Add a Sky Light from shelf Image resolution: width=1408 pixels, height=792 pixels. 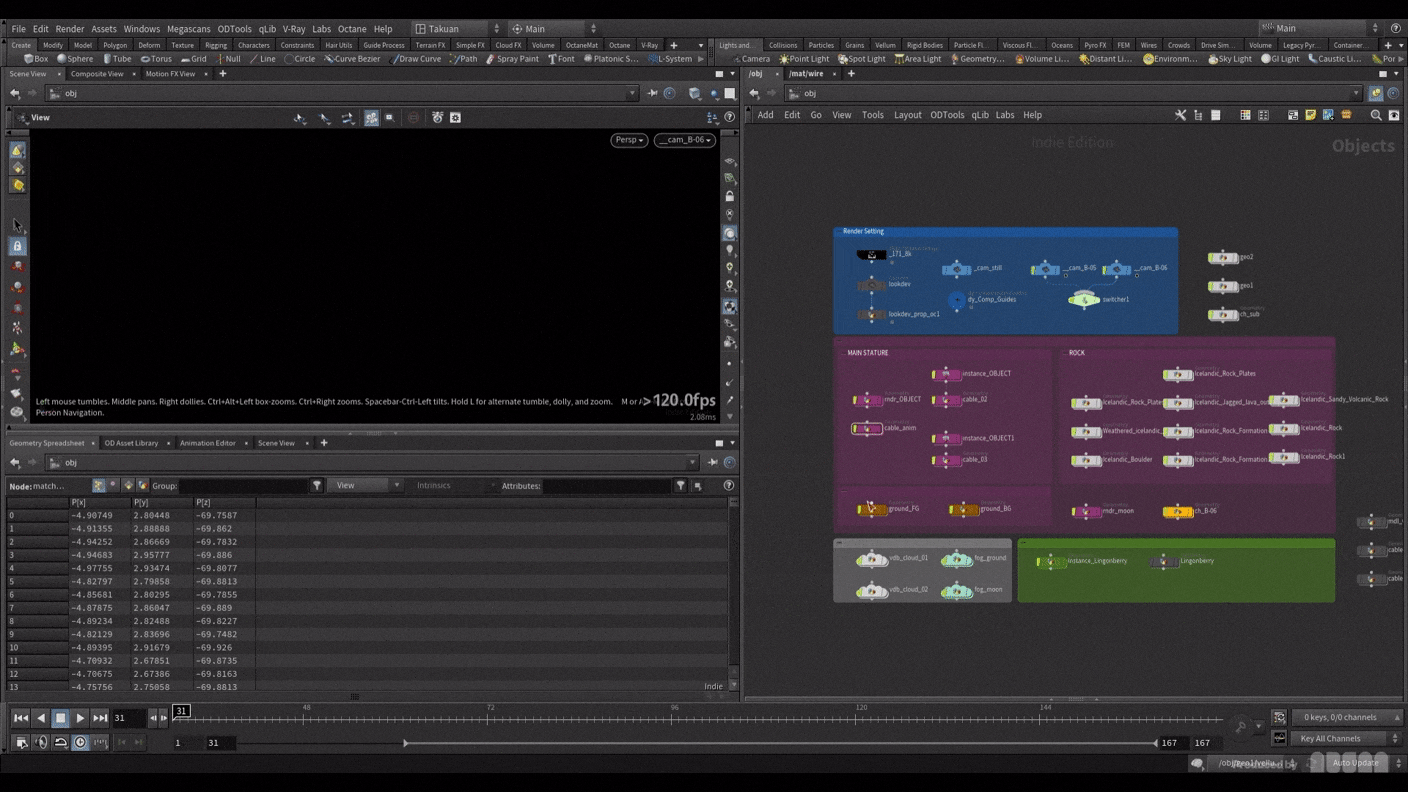coord(1230,59)
